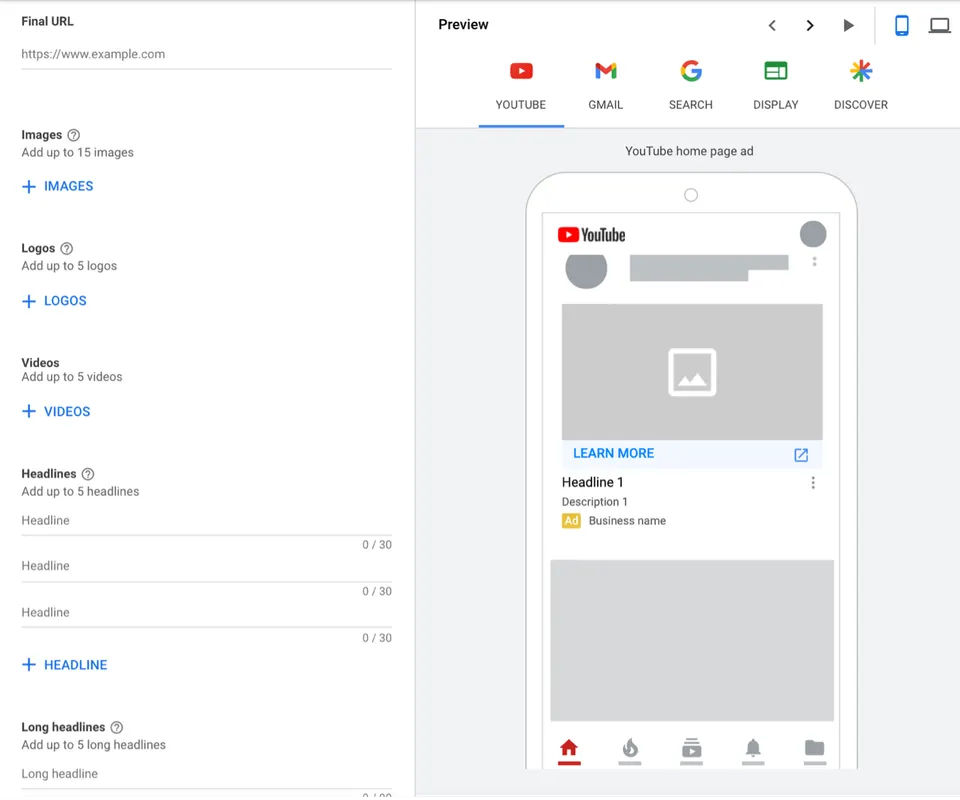Viewport: 960px width, 800px height.
Task: Click the plus icon next to IMAGES
Action: click(x=29, y=187)
